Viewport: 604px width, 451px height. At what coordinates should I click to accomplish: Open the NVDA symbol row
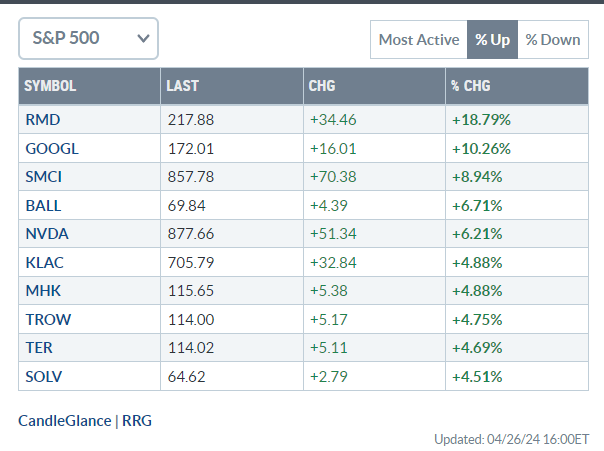(44, 234)
